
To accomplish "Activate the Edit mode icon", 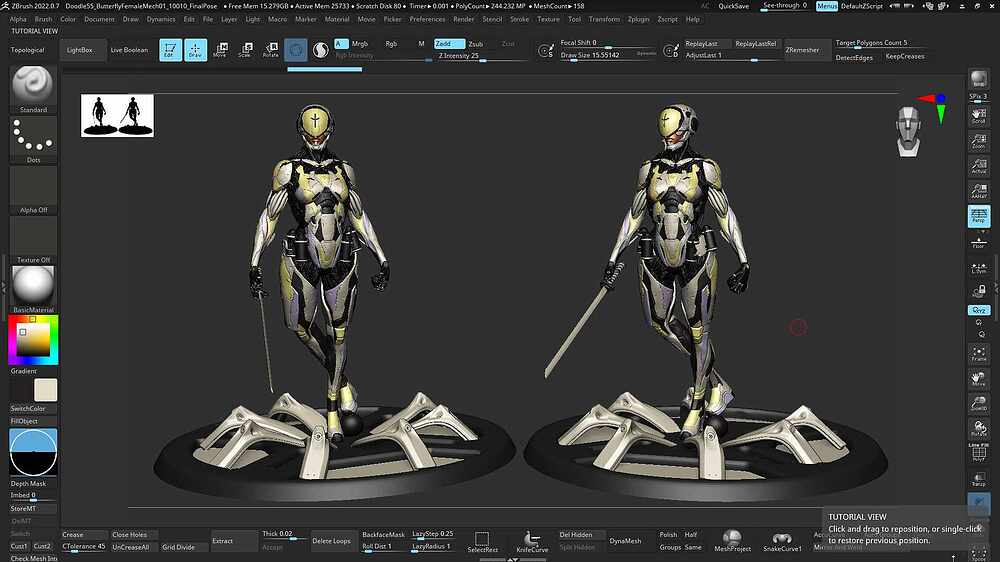I will point(170,50).
